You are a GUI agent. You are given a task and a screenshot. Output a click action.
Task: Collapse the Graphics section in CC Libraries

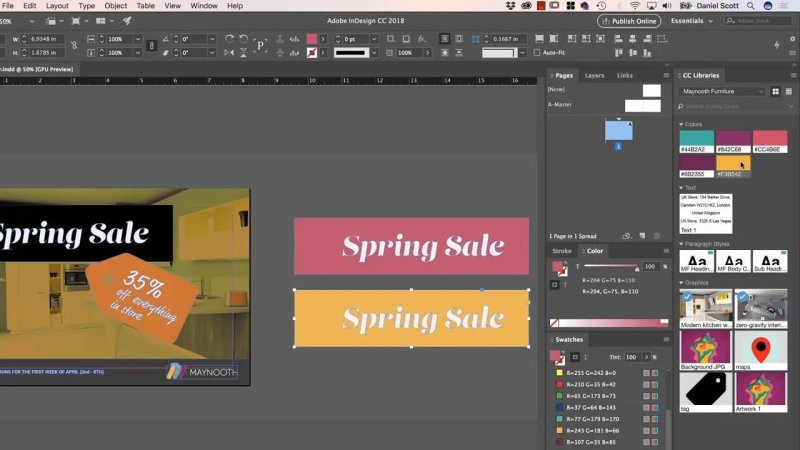pos(681,283)
